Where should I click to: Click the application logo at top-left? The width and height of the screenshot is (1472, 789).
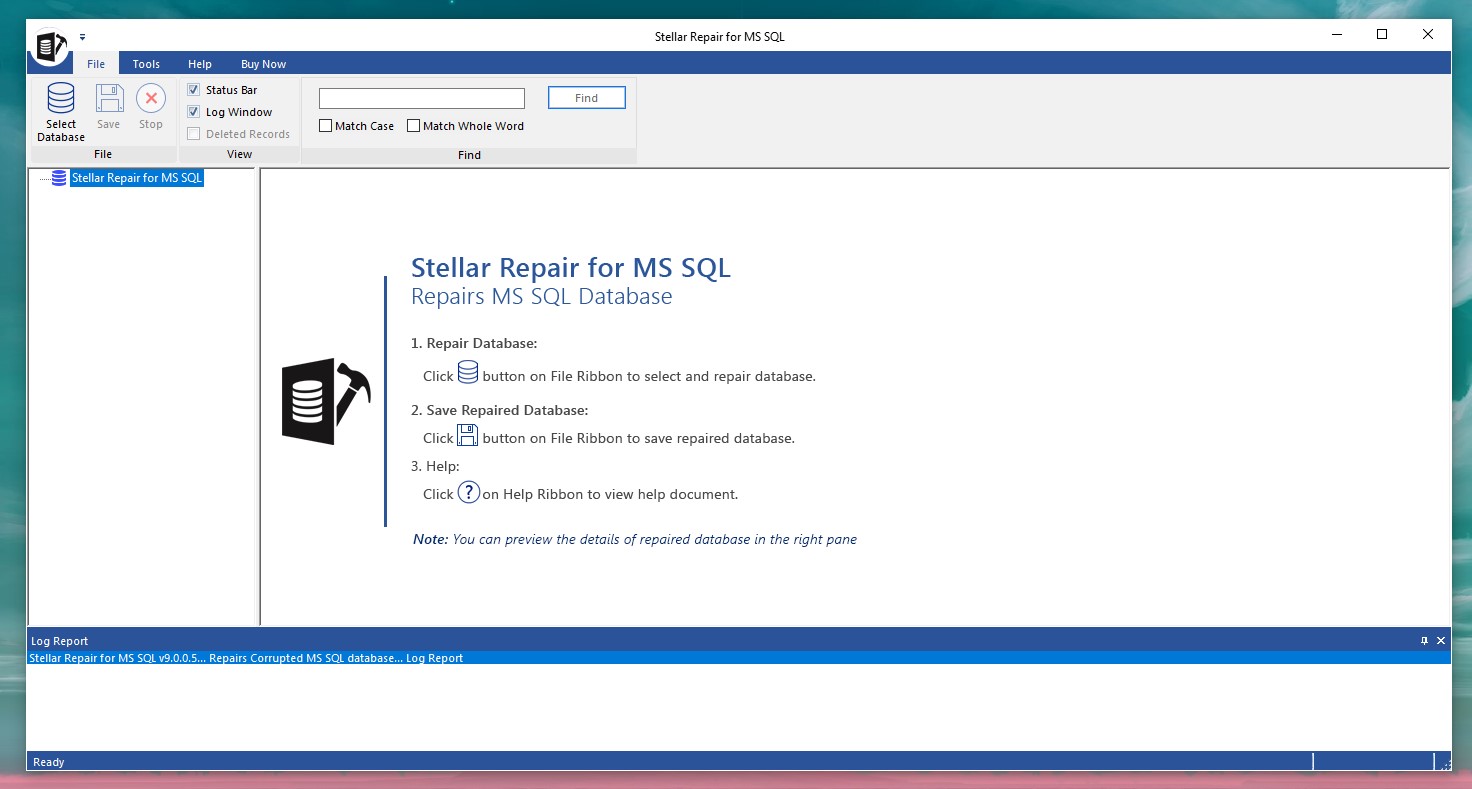pos(50,47)
